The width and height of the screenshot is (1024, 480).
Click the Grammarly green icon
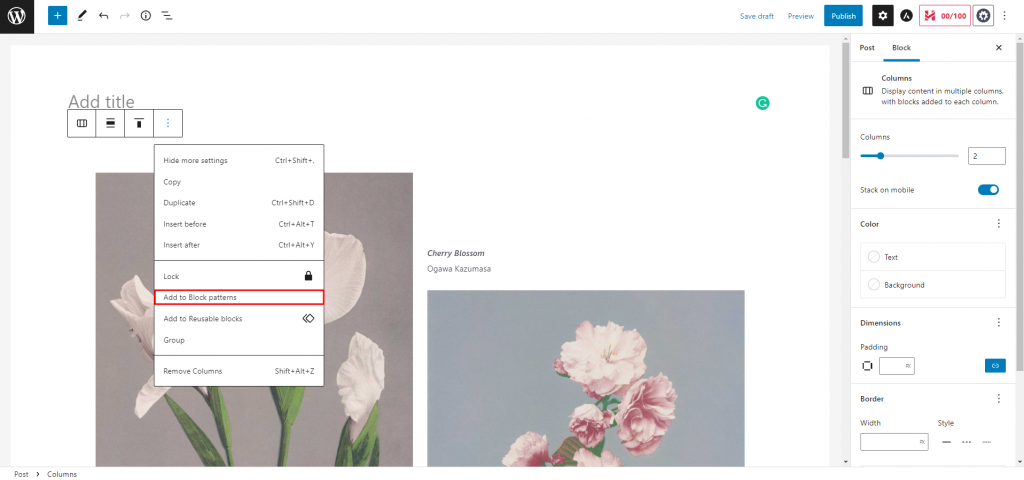tap(762, 103)
